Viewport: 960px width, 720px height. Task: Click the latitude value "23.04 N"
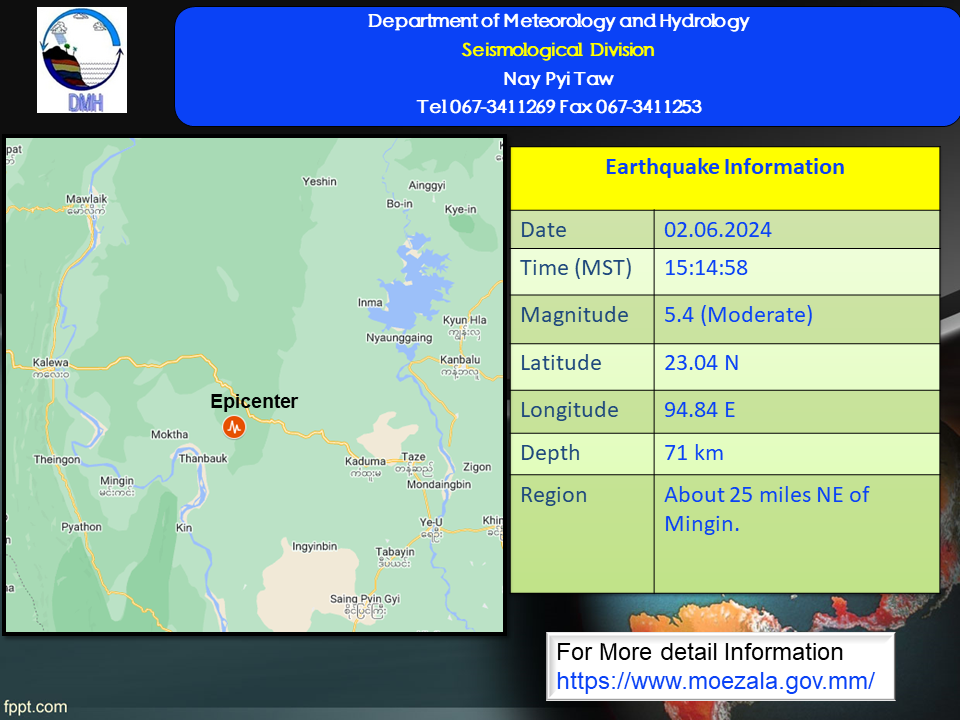click(702, 362)
